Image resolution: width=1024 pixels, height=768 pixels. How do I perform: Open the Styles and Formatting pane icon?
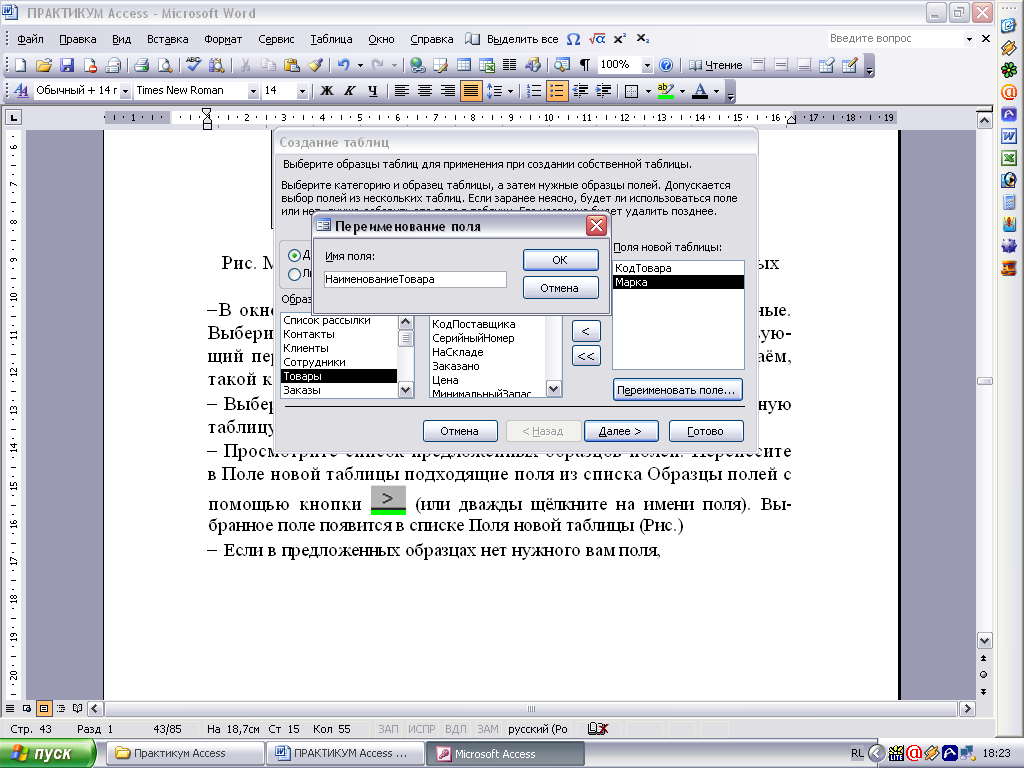click(x=21, y=90)
